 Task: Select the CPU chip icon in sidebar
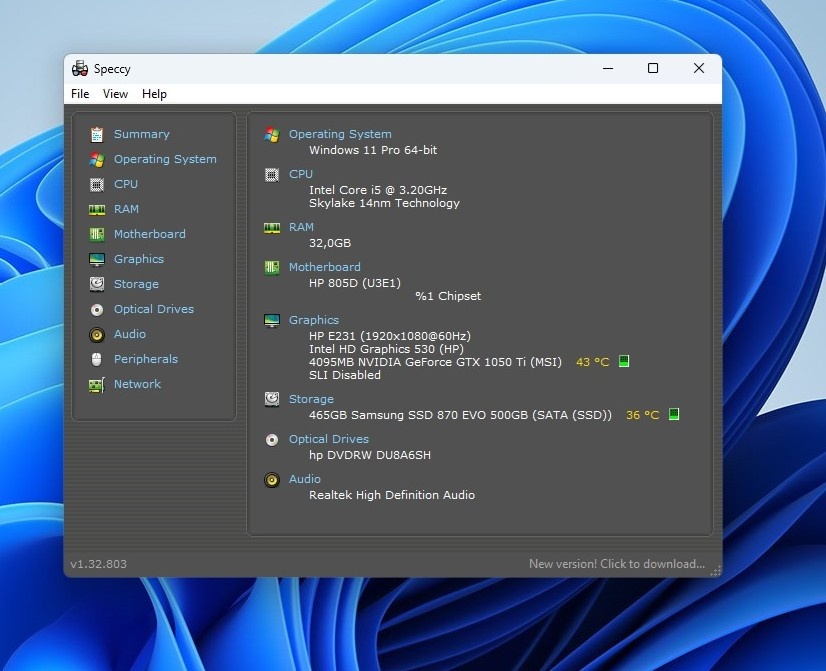pyautogui.click(x=97, y=184)
